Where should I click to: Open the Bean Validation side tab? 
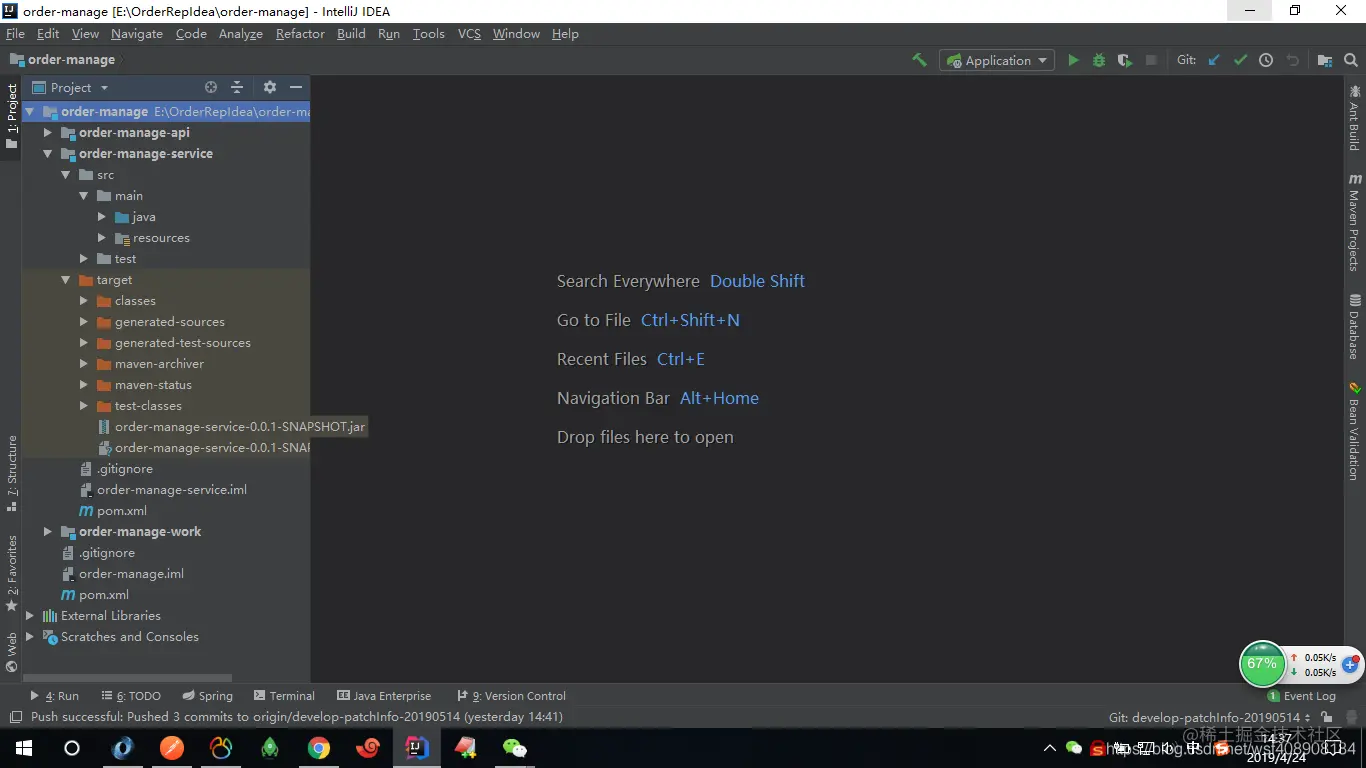tap(1354, 431)
